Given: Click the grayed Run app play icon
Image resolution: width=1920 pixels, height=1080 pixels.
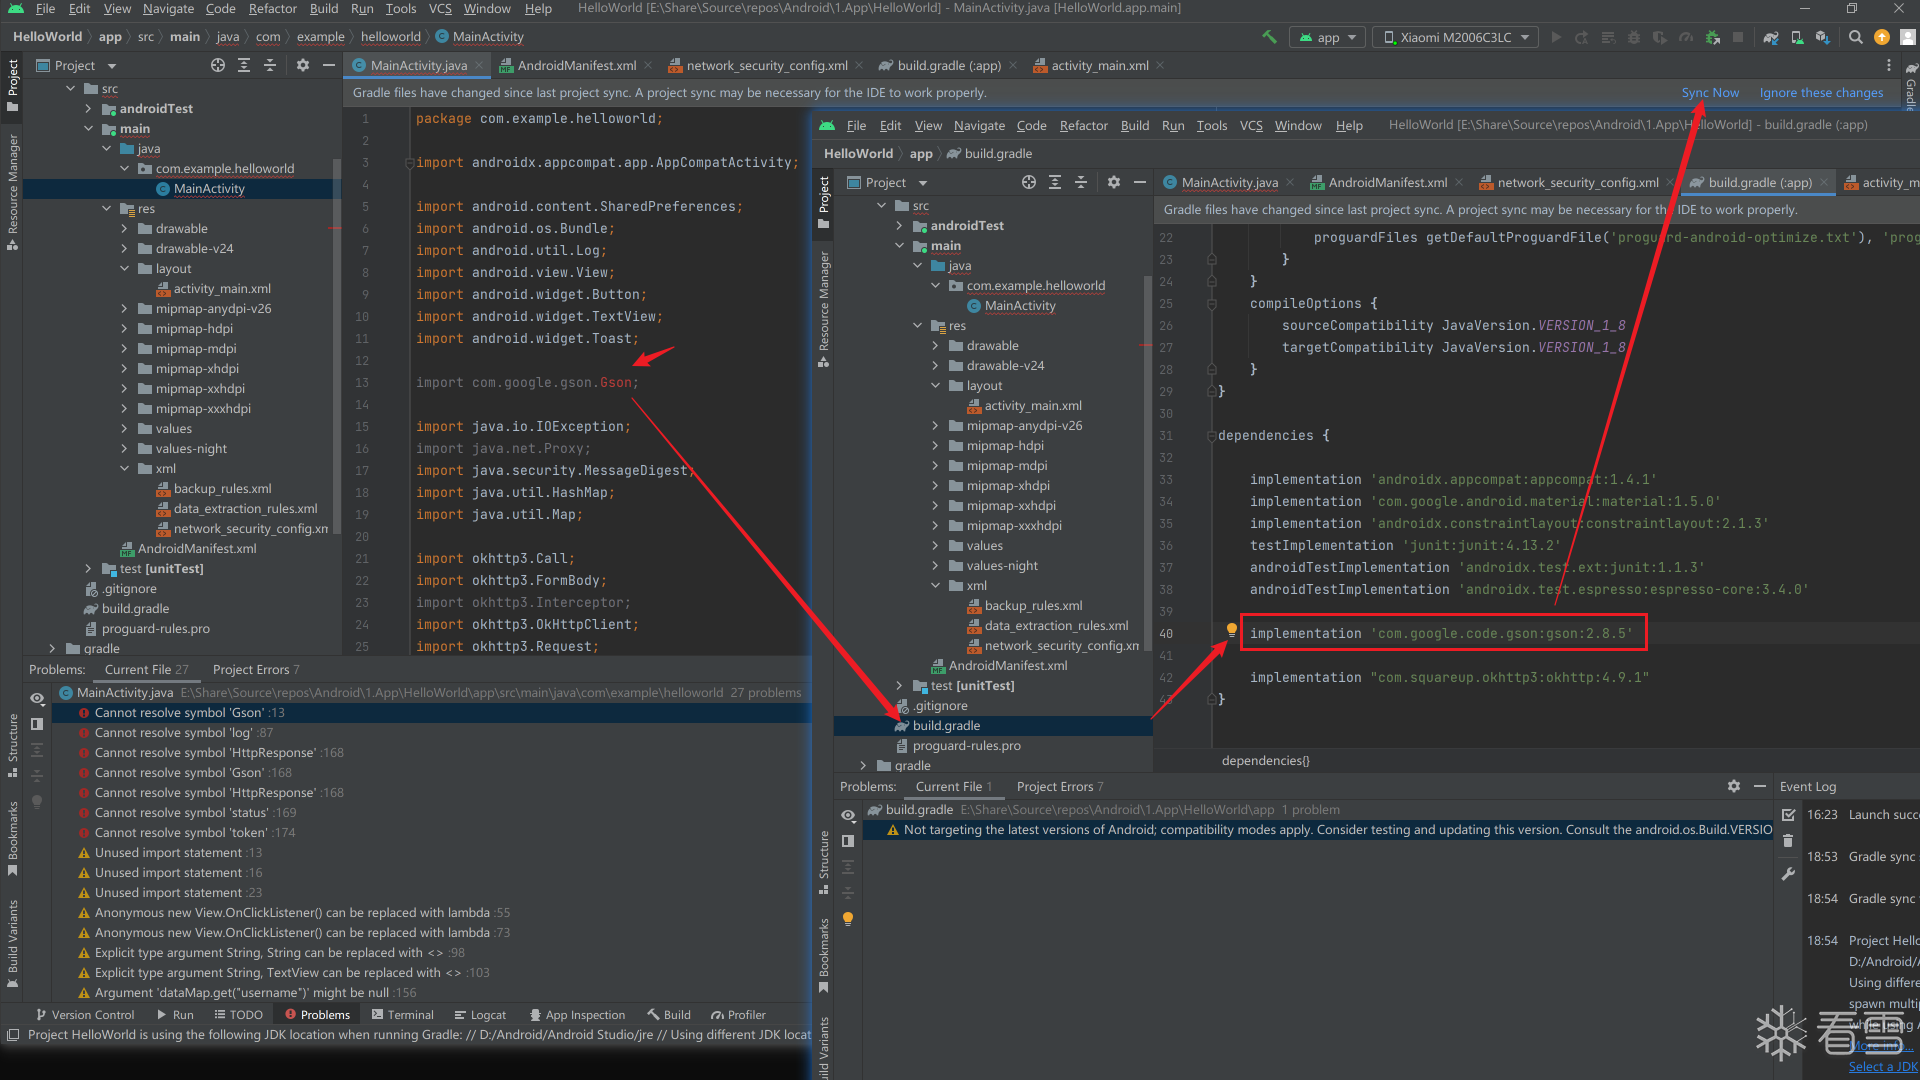Looking at the screenshot, I should tap(1556, 37).
